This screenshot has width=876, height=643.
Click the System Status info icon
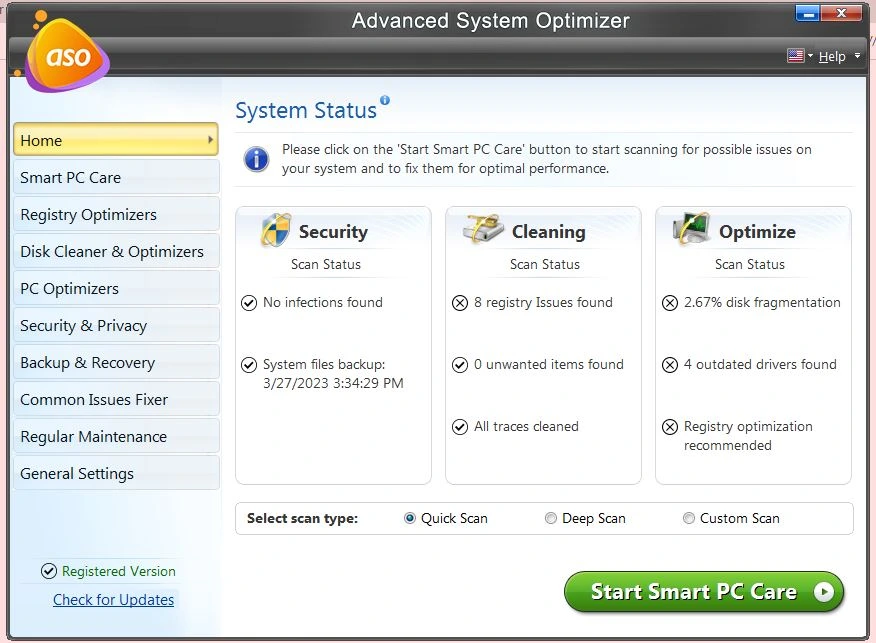pyautogui.click(x=385, y=100)
